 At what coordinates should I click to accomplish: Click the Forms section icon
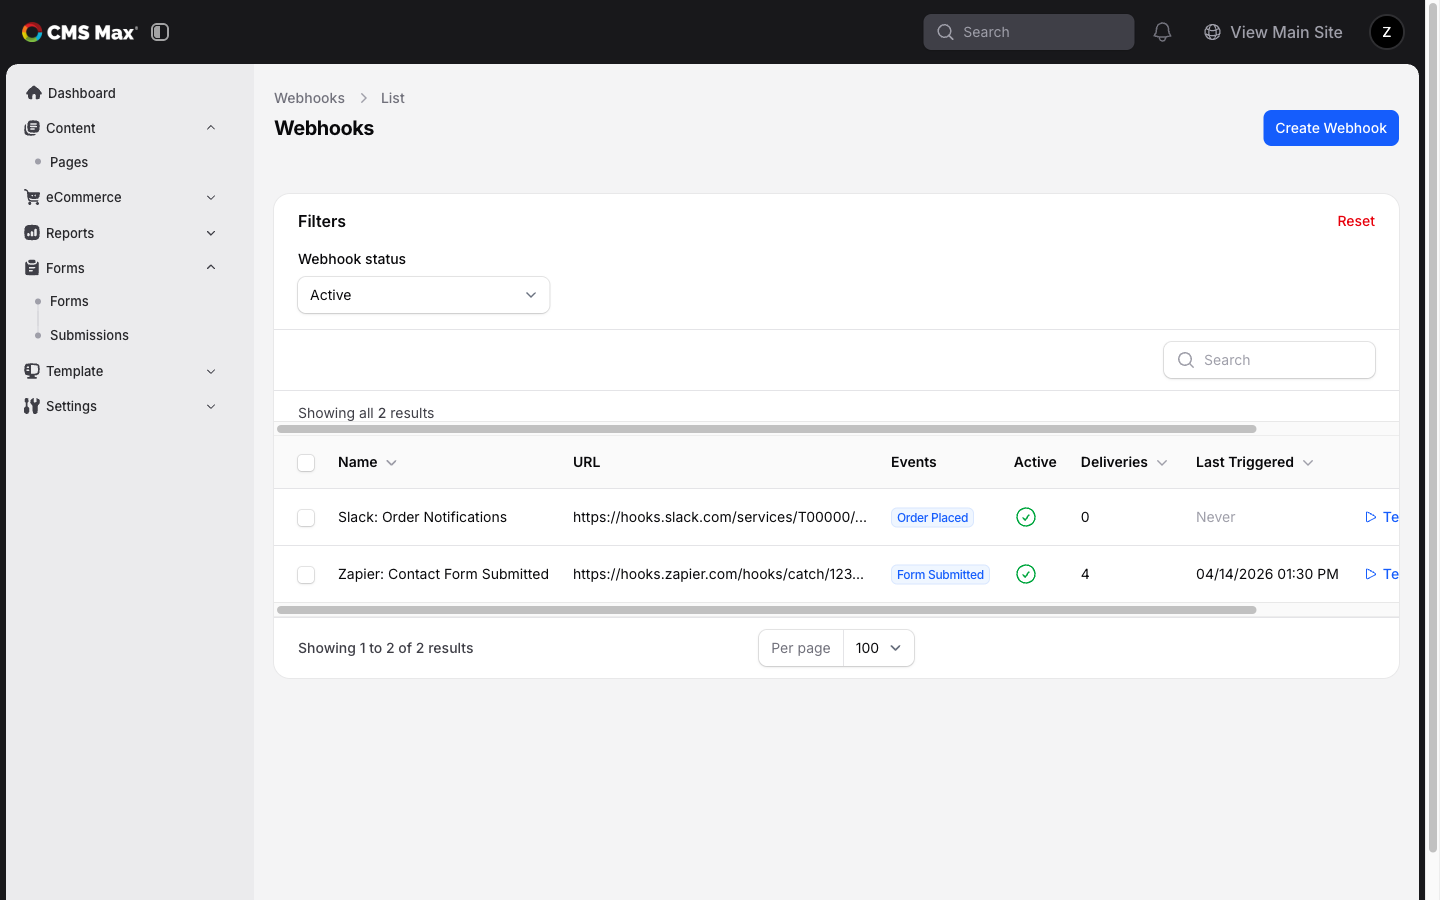point(32,268)
